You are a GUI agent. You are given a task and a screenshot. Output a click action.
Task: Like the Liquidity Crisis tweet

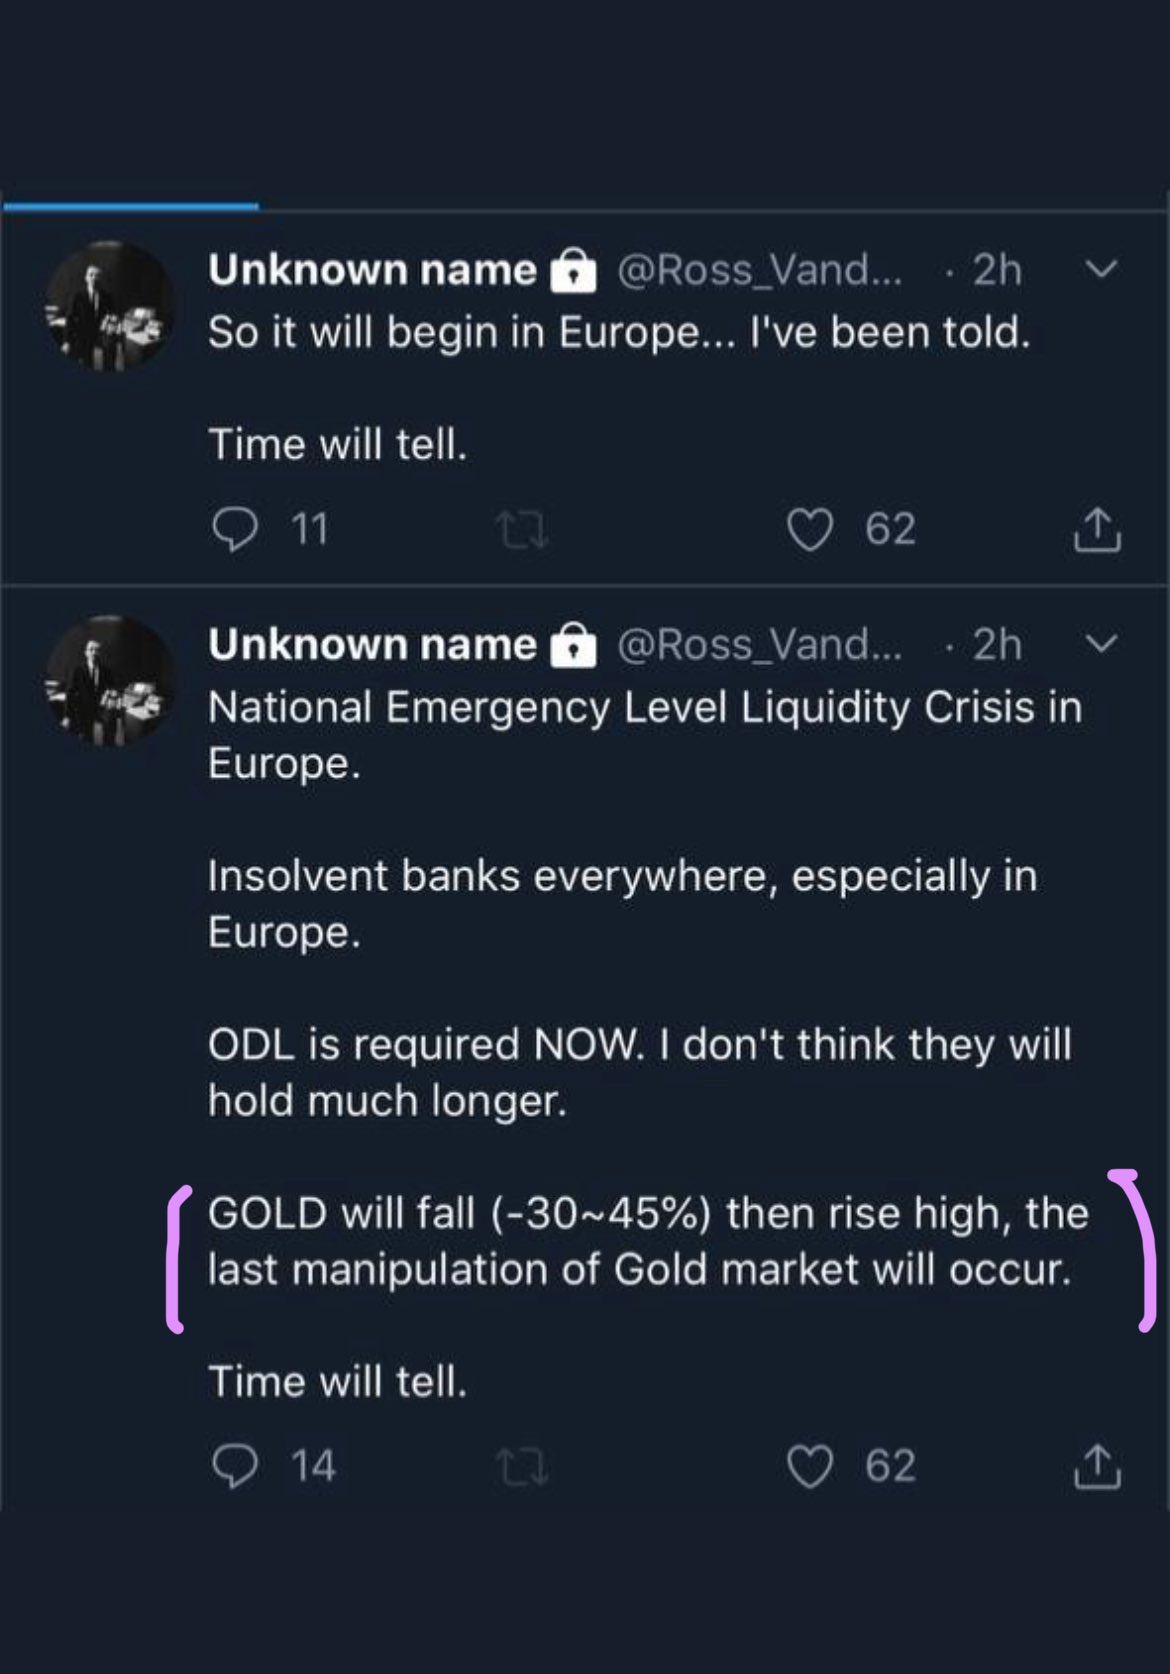809,1466
